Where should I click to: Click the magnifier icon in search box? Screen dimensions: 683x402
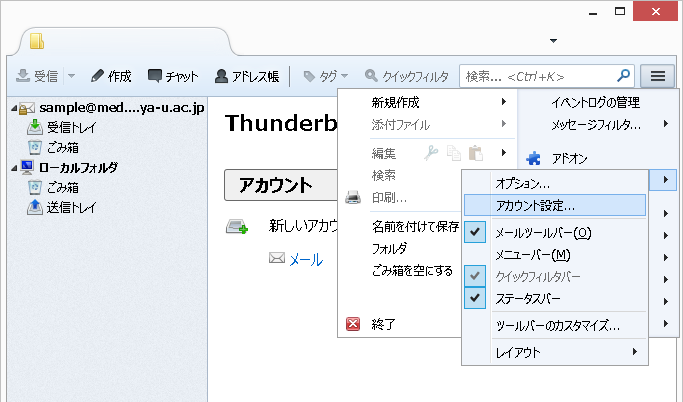pyautogui.click(x=624, y=76)
